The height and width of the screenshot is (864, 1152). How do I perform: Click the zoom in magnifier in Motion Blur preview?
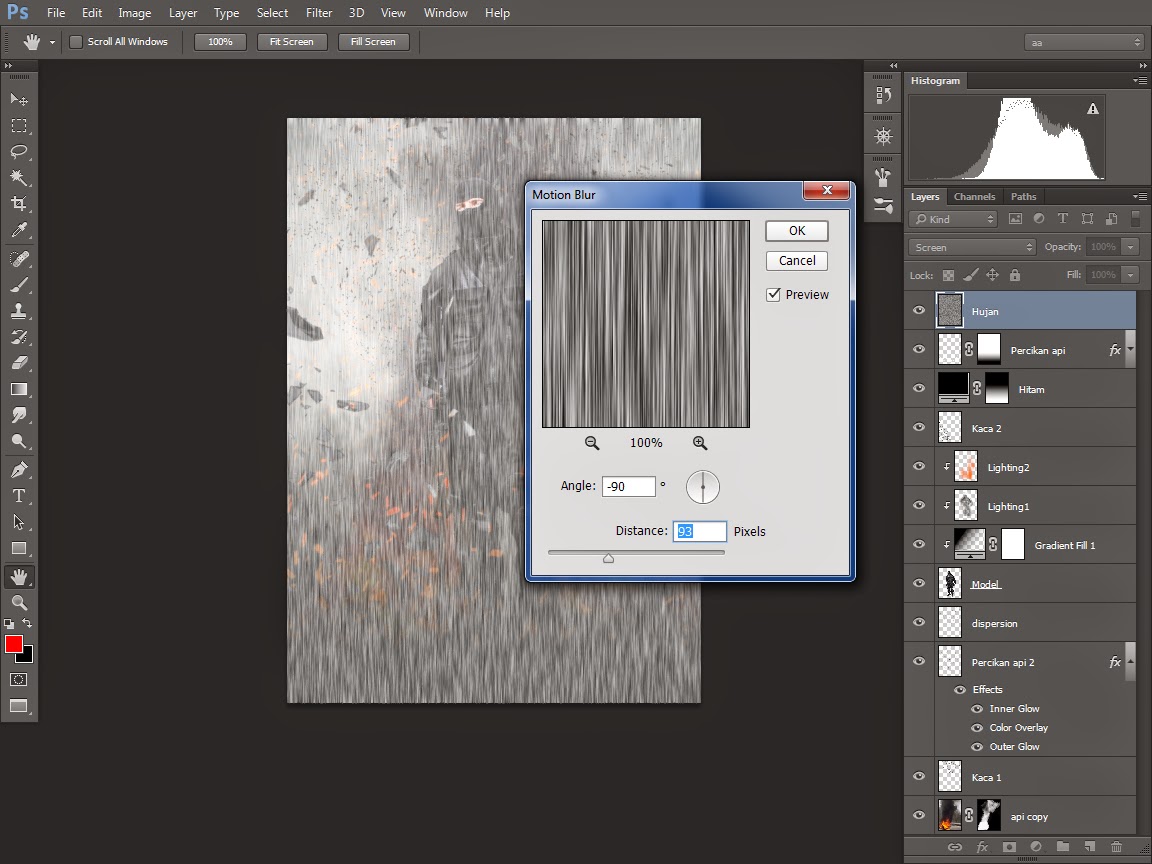coord(700,443)
